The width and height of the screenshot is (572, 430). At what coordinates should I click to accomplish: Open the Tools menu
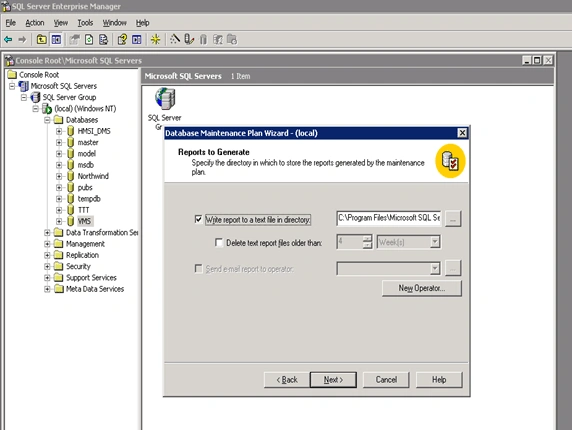(85, 23)
